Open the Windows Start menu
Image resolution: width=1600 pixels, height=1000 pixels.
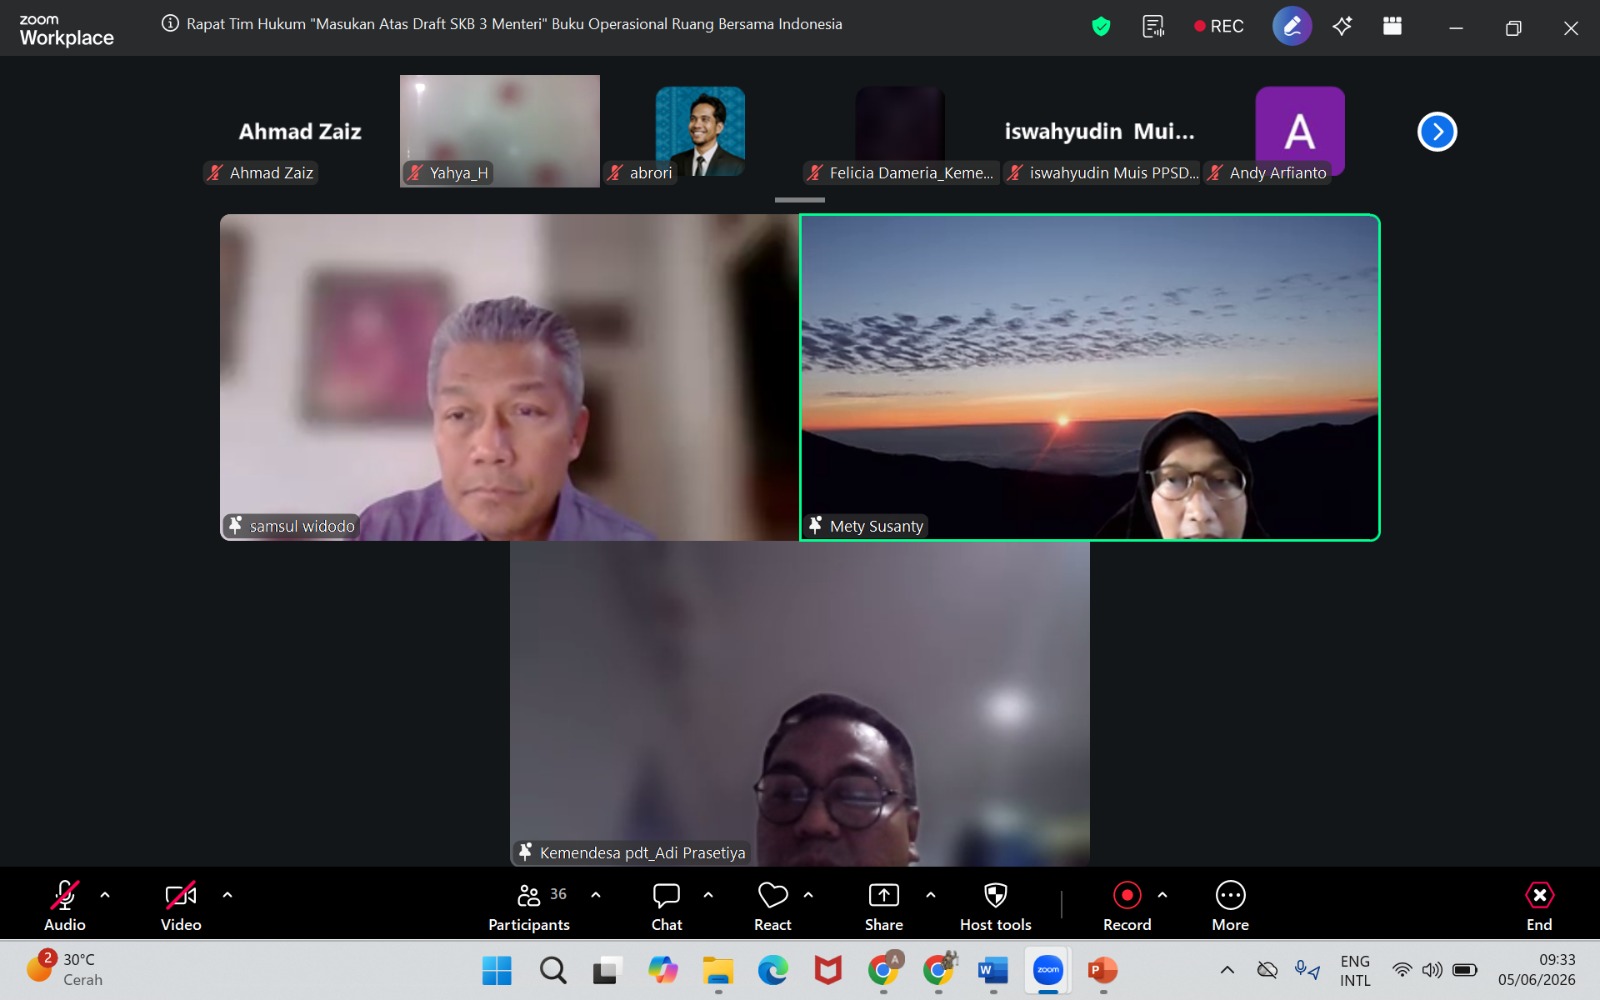click(x=497, y=970)
